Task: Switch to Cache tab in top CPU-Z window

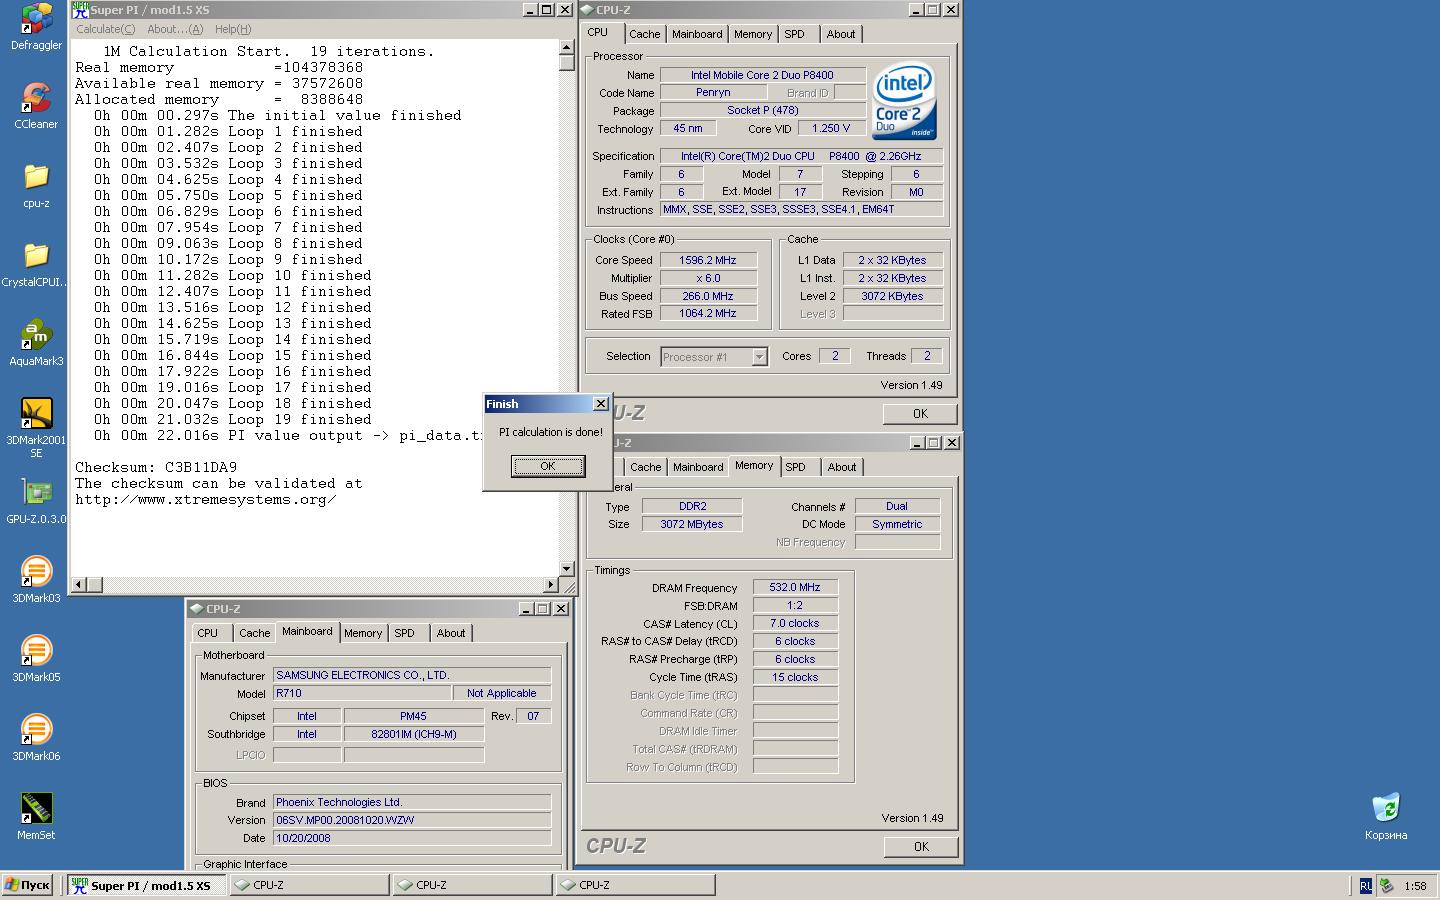Action: 644,34
